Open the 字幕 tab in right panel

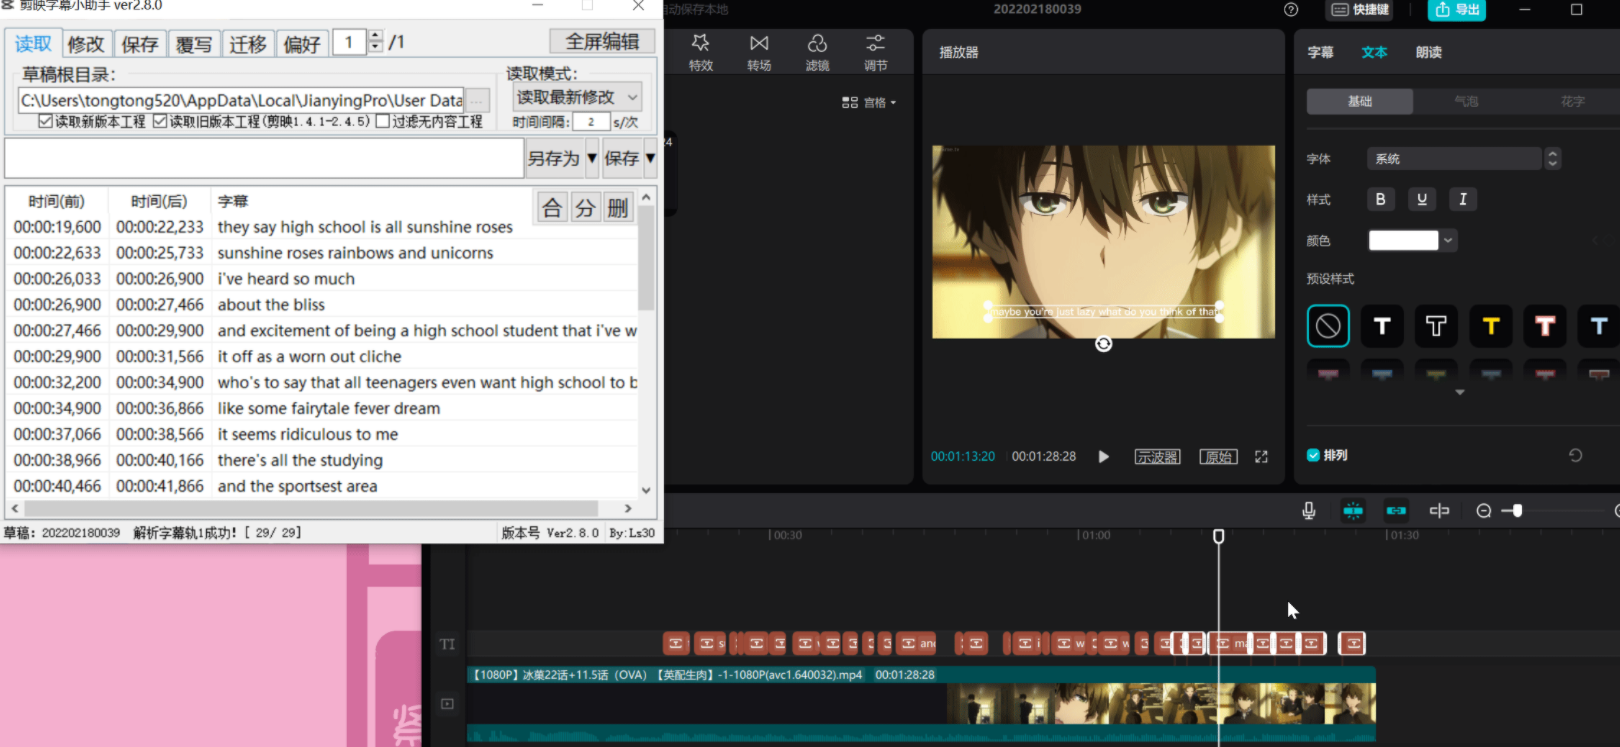(x=1321, y=52)
